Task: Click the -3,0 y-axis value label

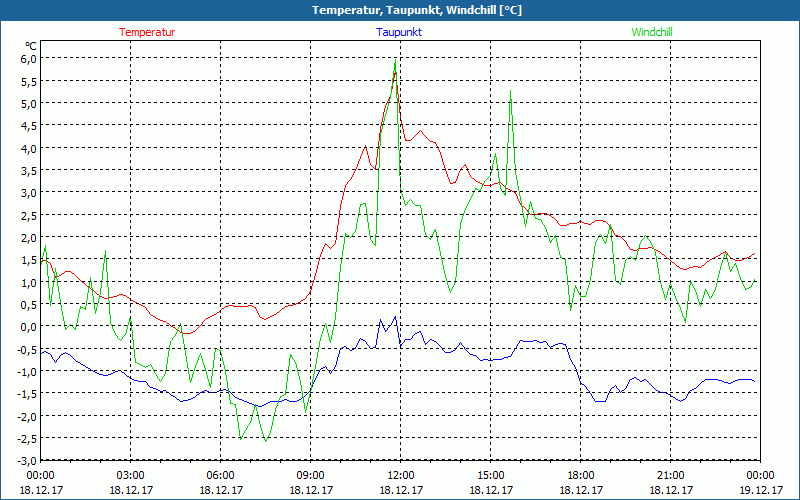Action: (x=26, y=460)
